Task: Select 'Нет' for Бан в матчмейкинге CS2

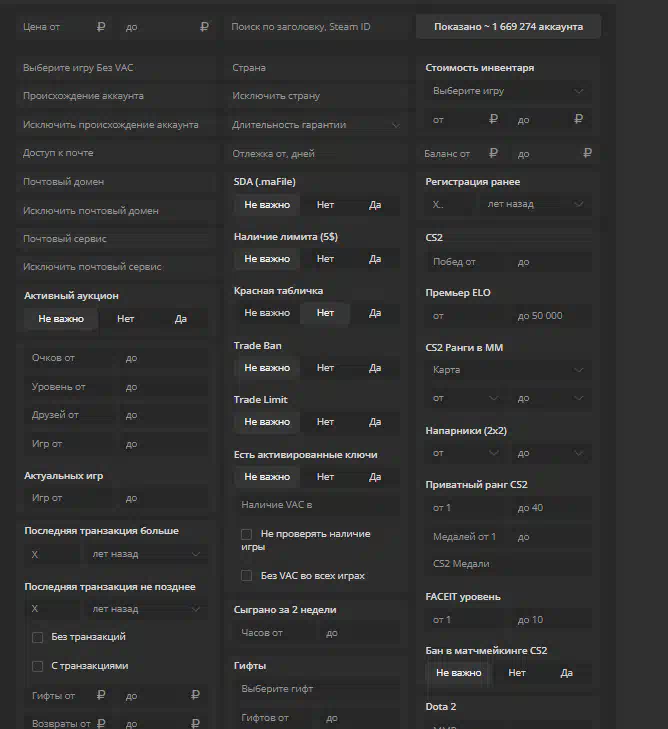Action: click(516, 673)
